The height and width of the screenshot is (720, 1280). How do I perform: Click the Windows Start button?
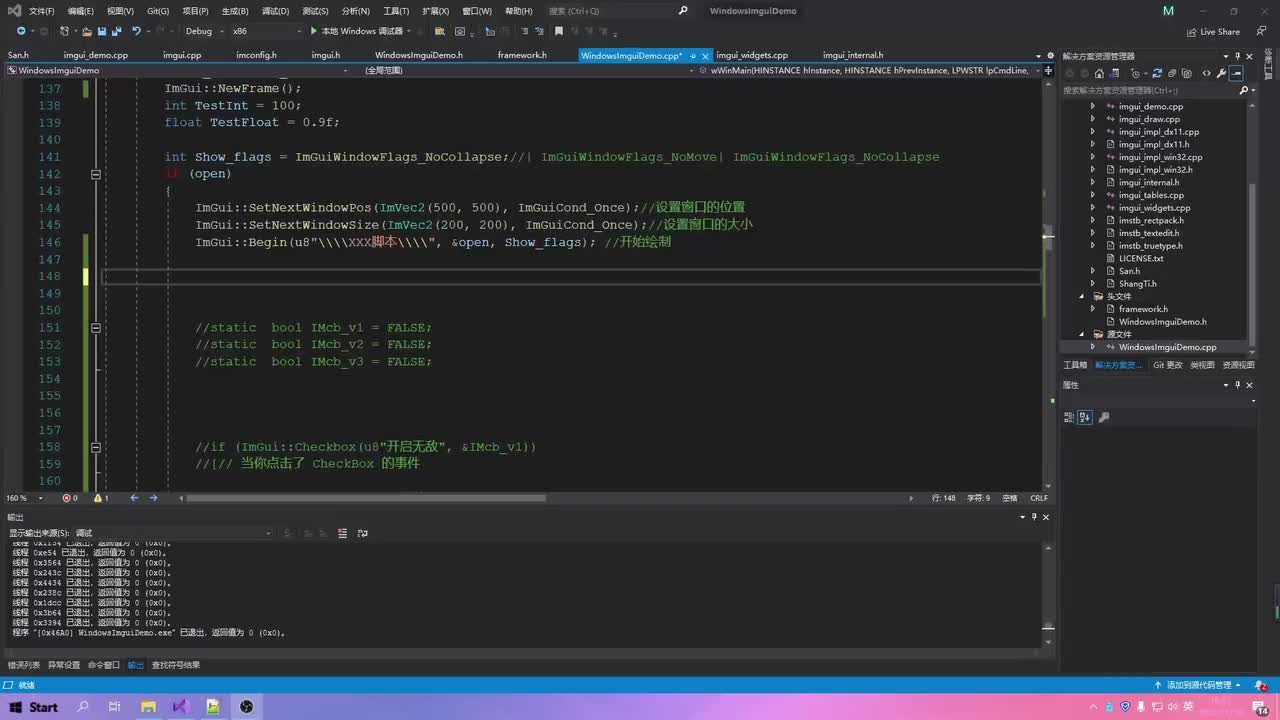pos(33,706)
